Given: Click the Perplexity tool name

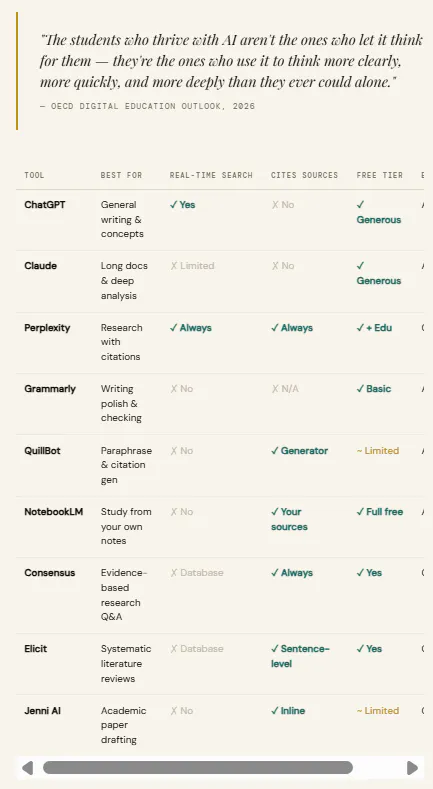Looking at the screenshot, I should (x=47, y=328).
